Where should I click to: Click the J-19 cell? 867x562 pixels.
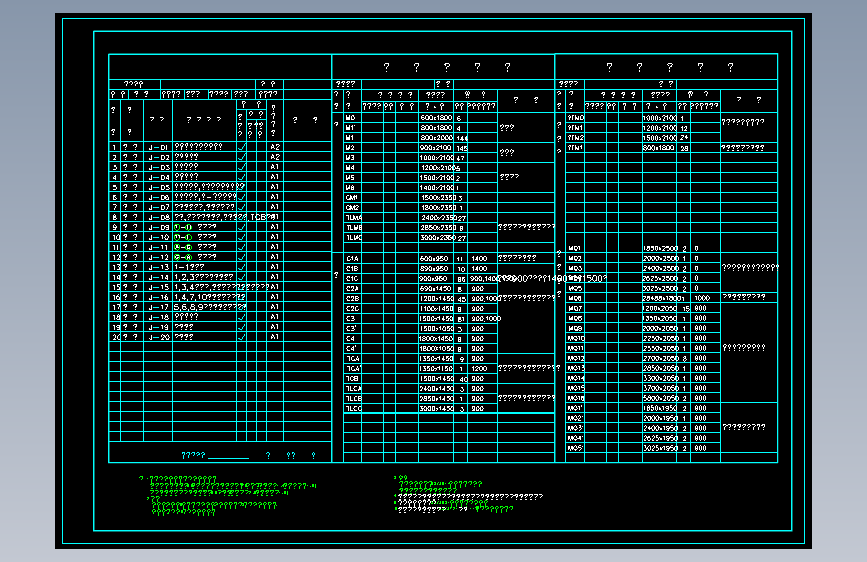pyautogui.click(x=158, y=327)
